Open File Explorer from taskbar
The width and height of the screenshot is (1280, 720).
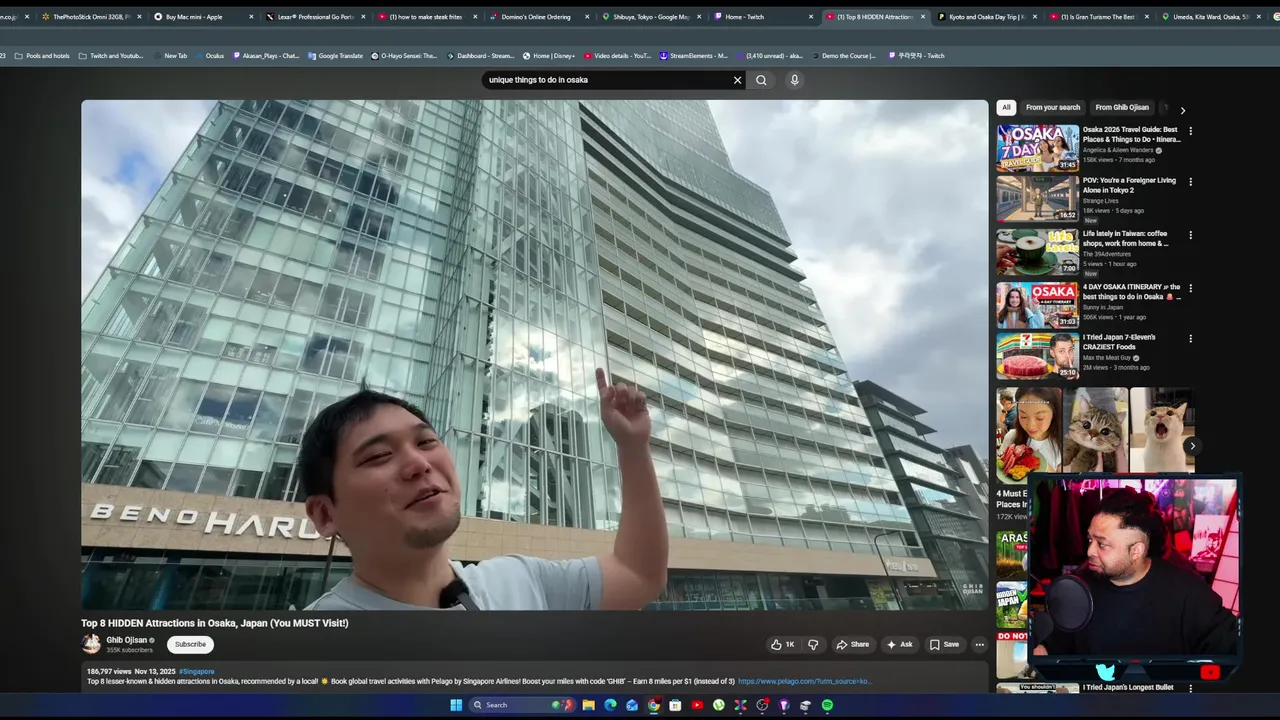(x=589, y=705)
